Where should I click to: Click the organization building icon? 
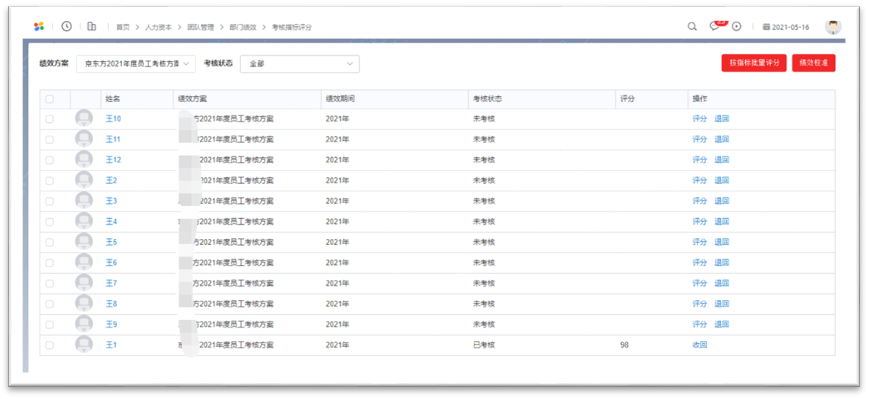tap(91, 26)
